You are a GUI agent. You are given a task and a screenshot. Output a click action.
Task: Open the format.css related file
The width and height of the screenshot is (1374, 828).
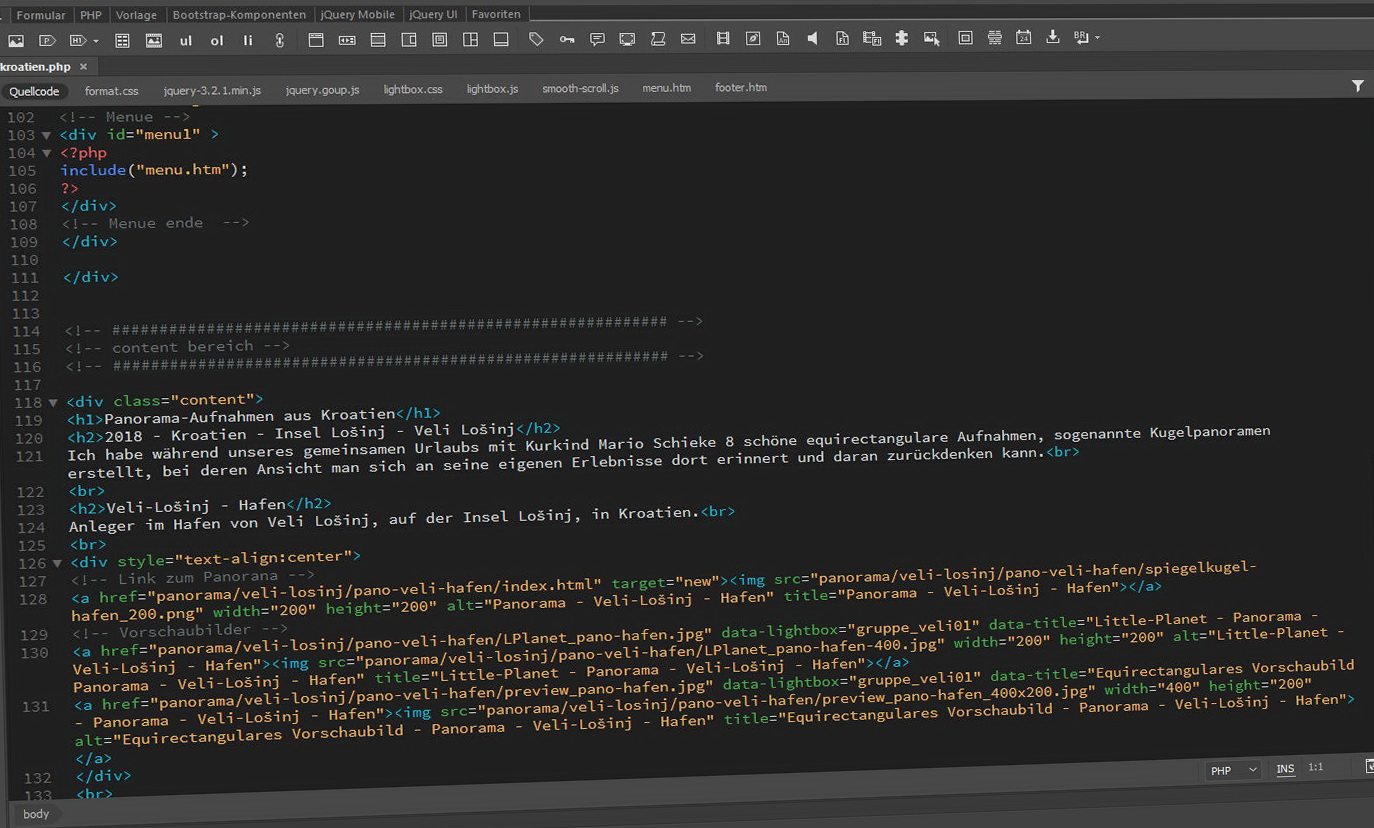112,91
